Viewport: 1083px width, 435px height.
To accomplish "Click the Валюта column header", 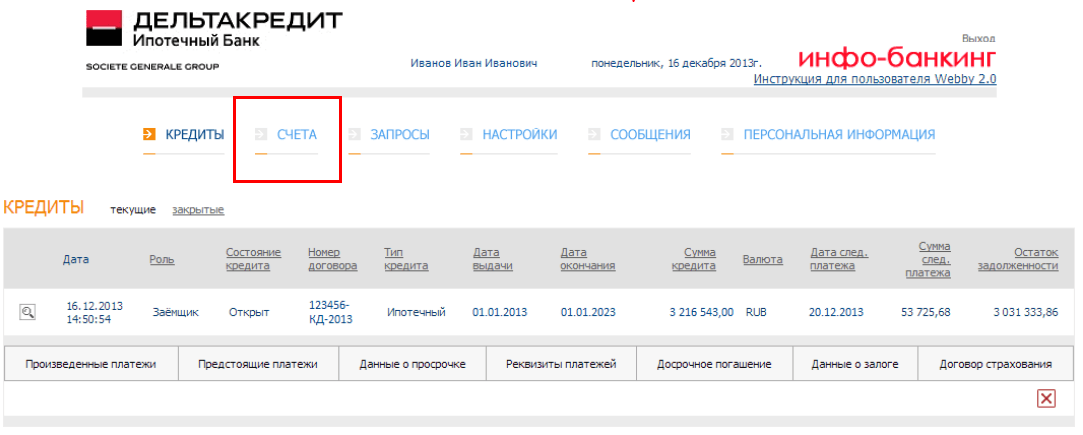I will click(x=763, y=260).
